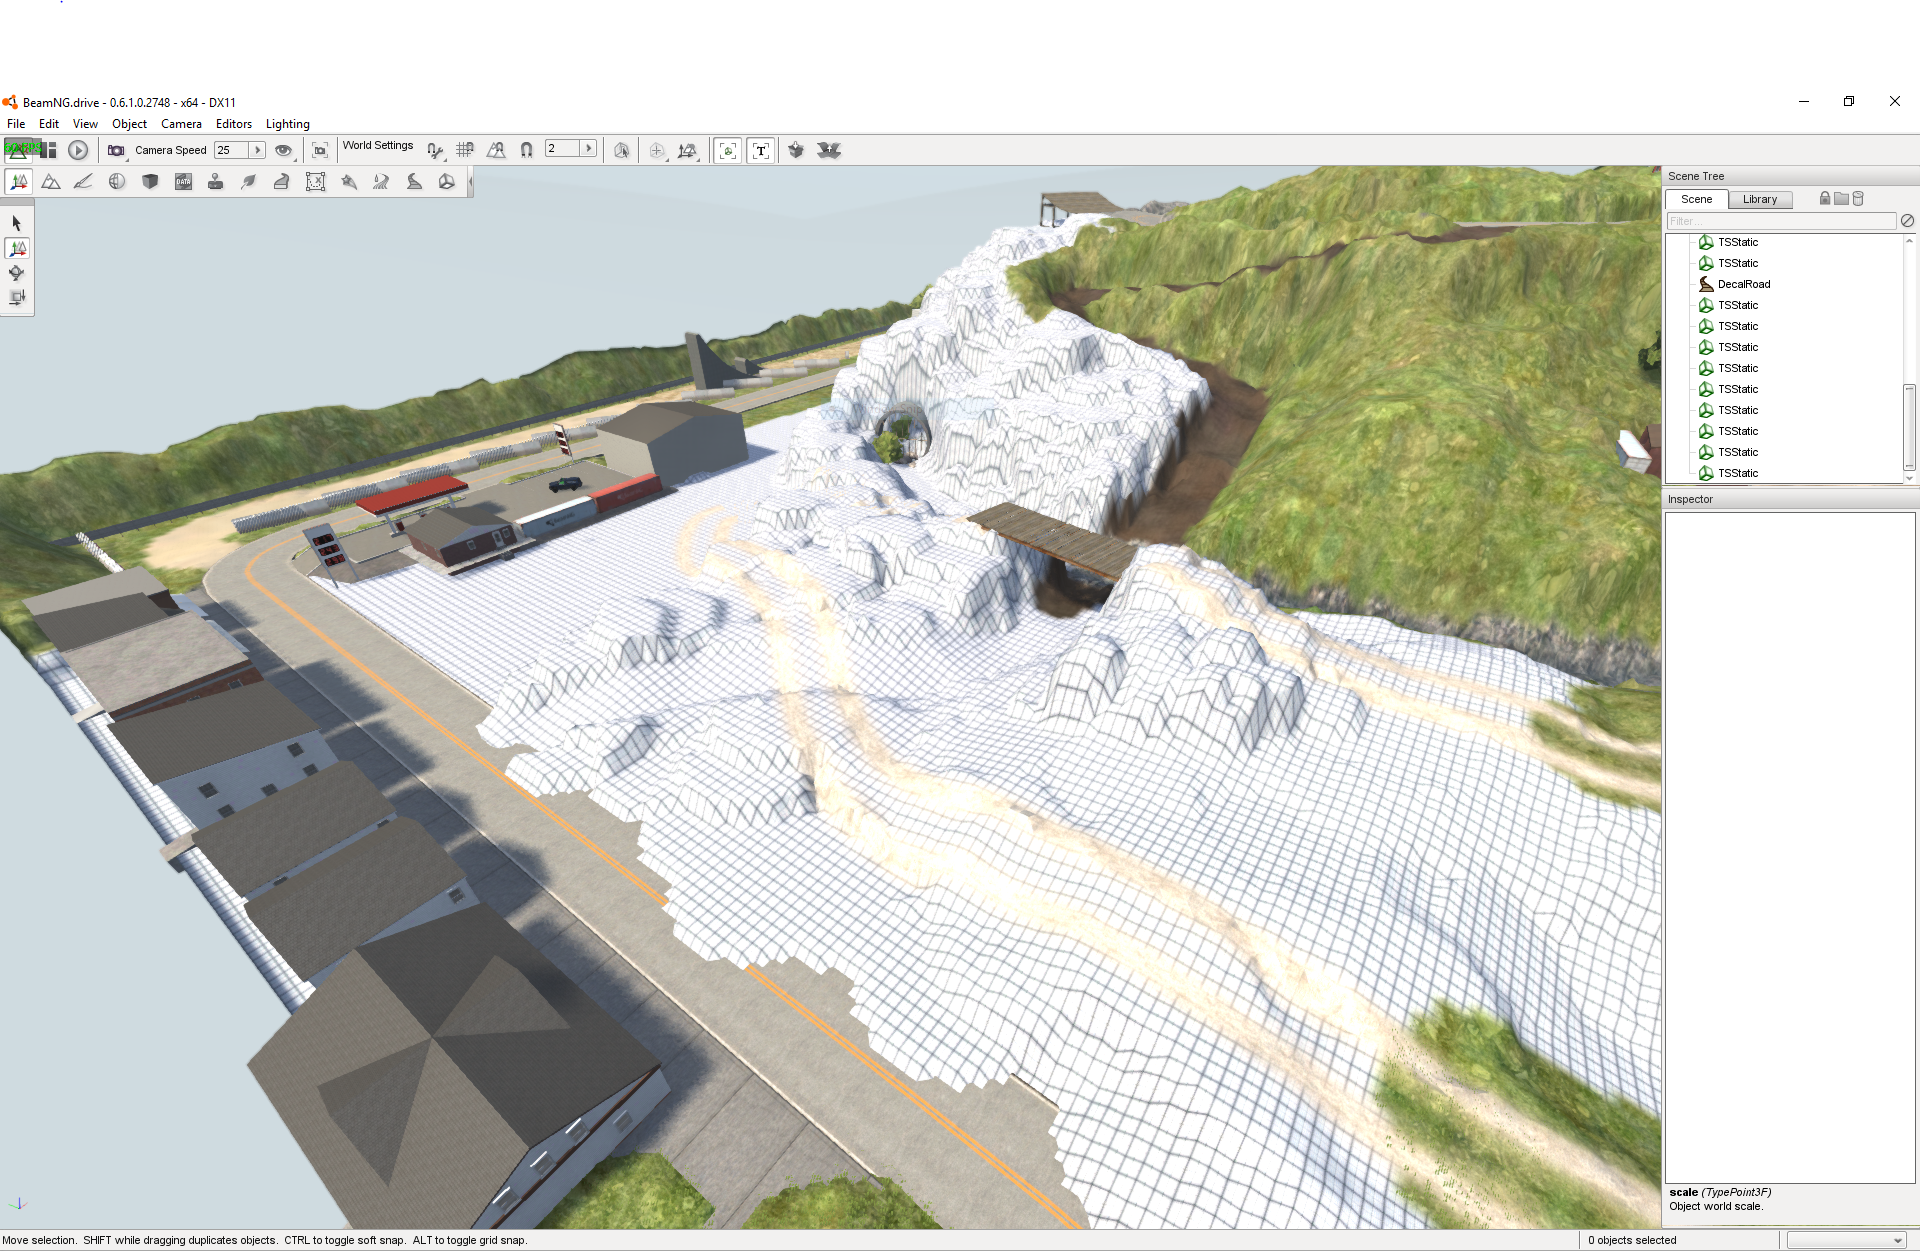Open the Forest Editor leaf icon

pyautogui.click(x=249, y=182)
